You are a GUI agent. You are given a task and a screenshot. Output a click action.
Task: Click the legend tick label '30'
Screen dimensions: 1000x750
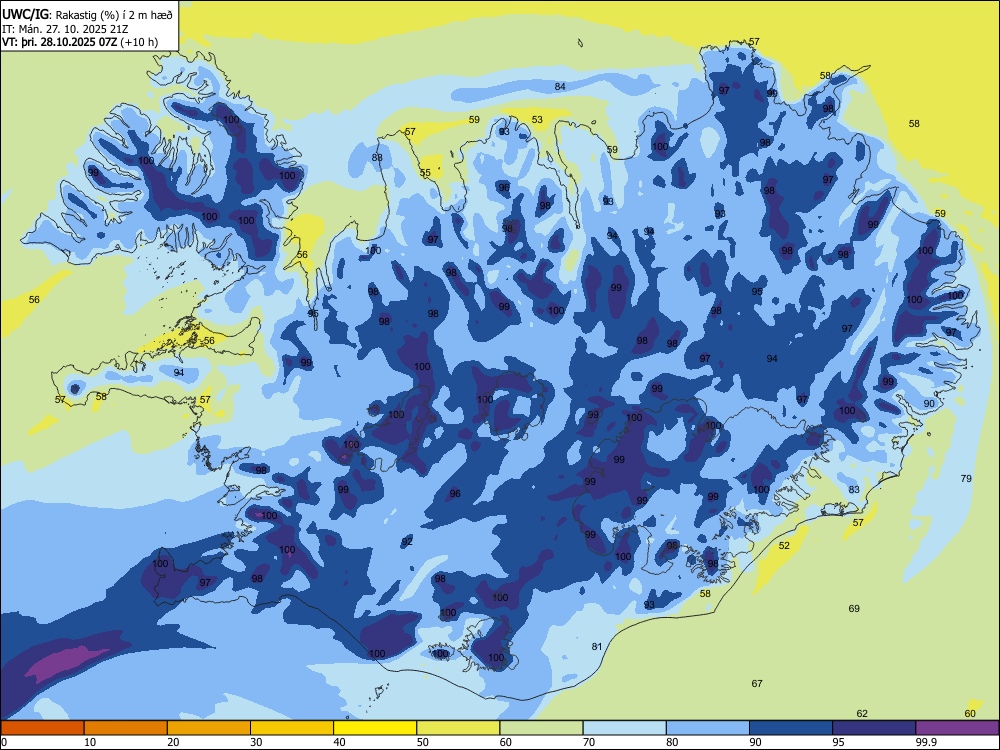click(256, 742)
